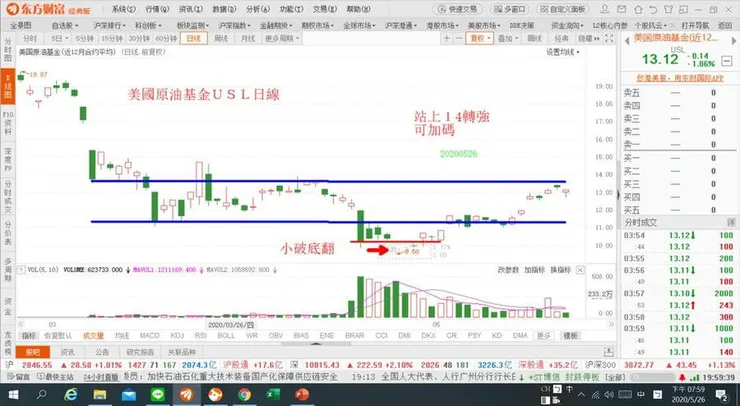Image resolution: width=740 pixels, height=406 pixels.
Task: Open 设置均线 dropdown
Action: [x=563, y=52]
